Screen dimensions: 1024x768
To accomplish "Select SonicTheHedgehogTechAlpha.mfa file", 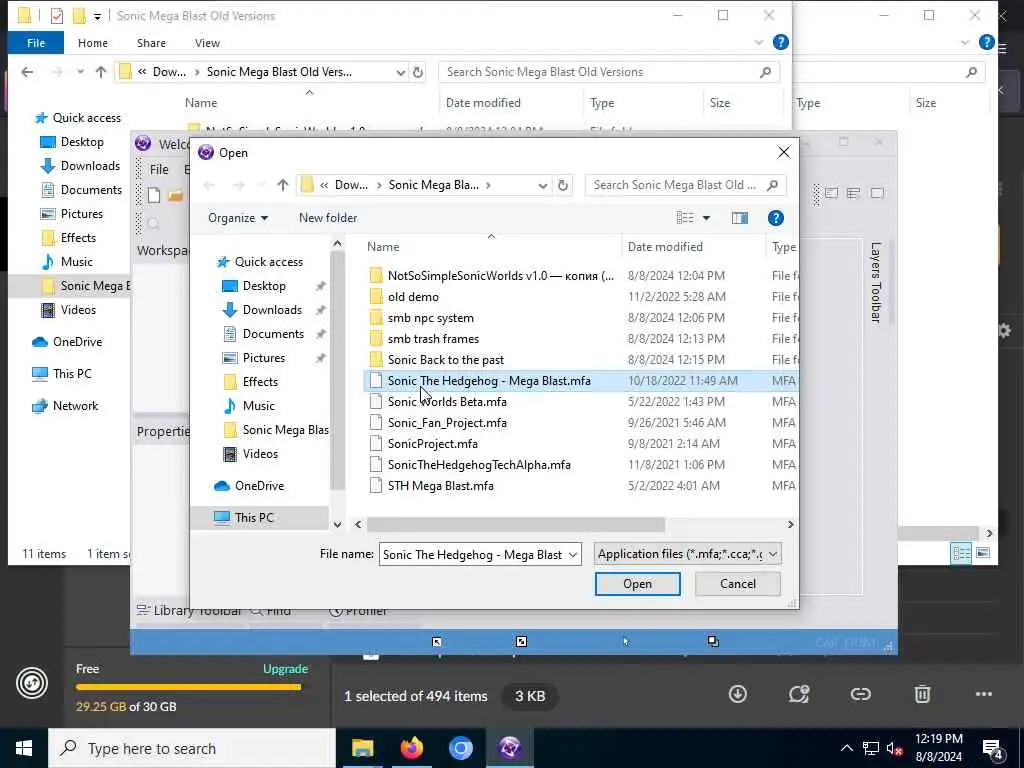I will click(x=479, y=464).
